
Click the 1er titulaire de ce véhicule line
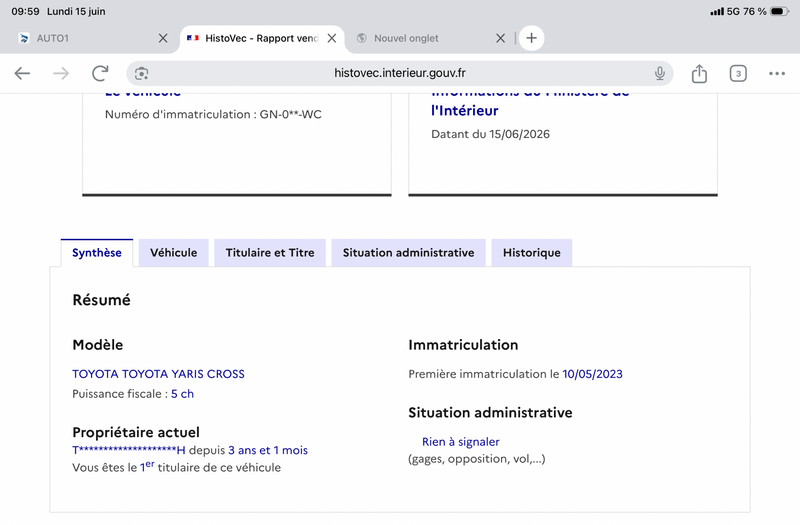(177, 467)
